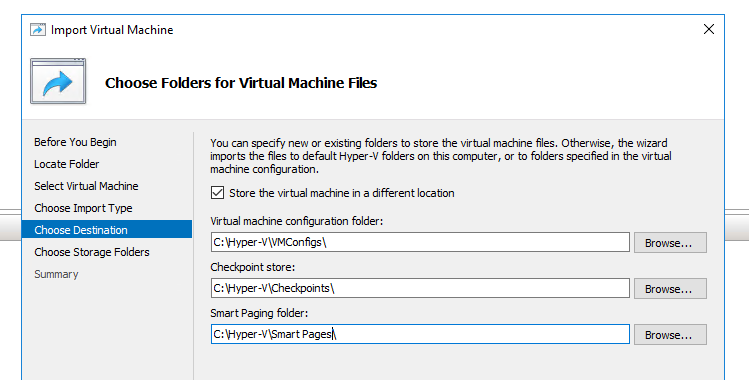Open the Choose Storage Folders step
This screenshot has height=380, width=749.
pos(92,252)
